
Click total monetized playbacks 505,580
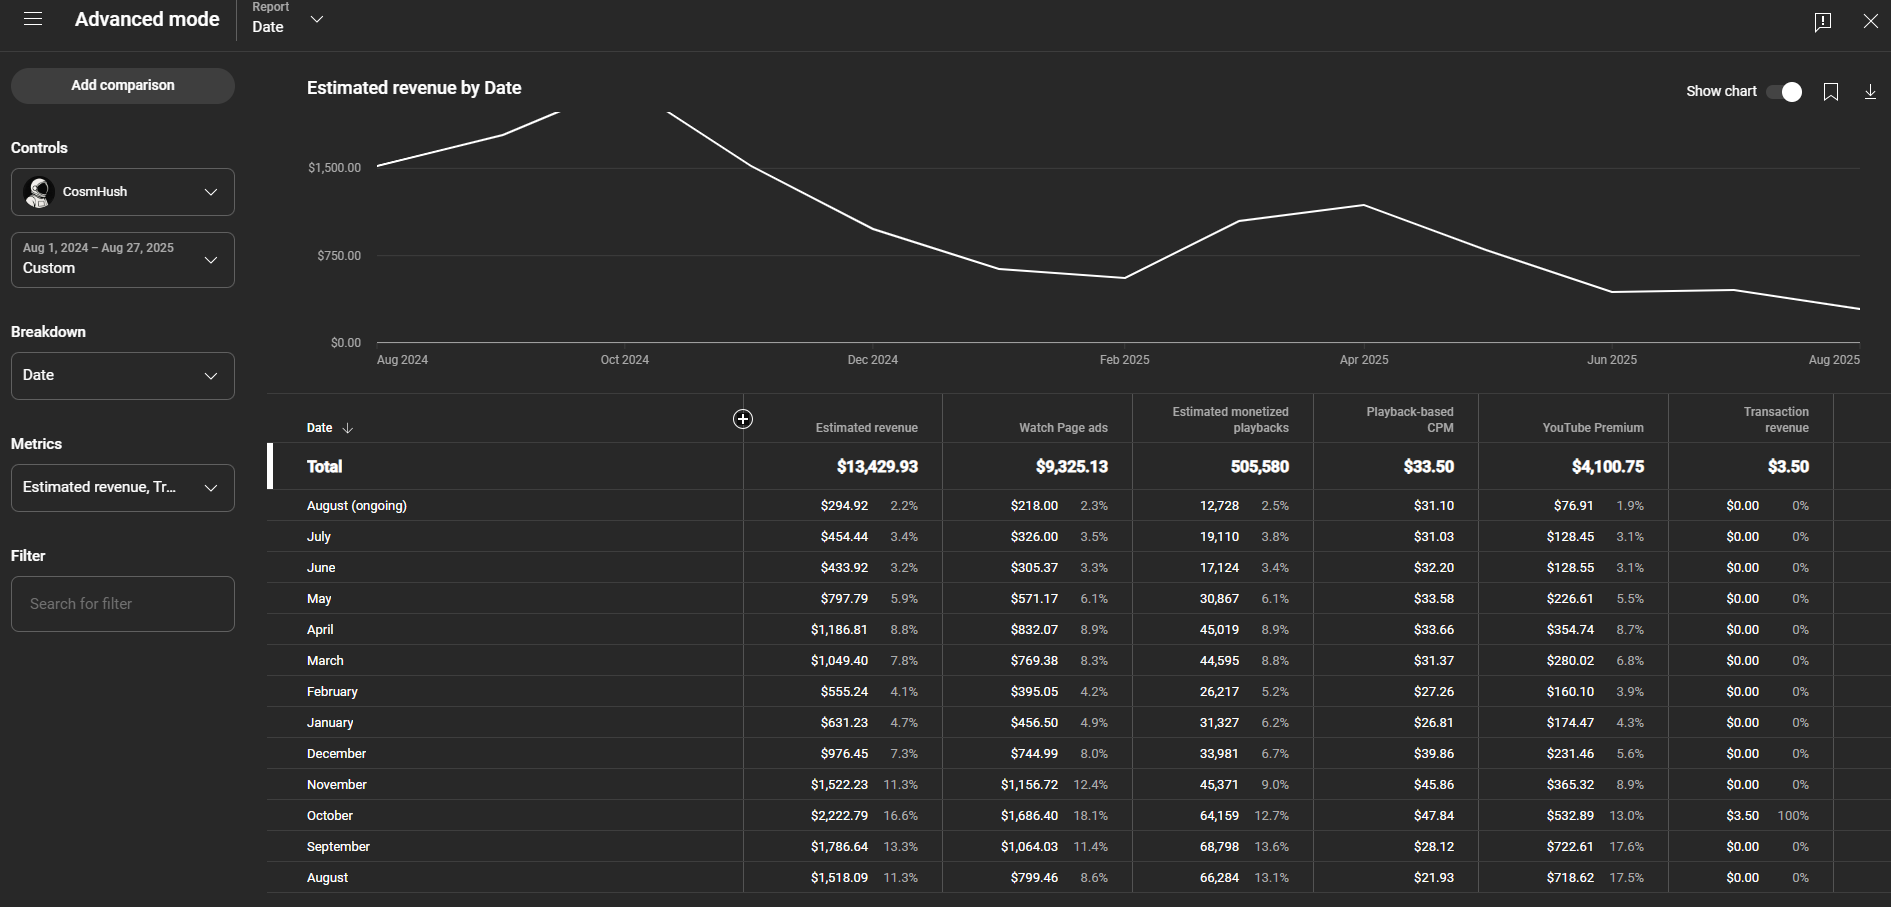[x=1260, y=467]
